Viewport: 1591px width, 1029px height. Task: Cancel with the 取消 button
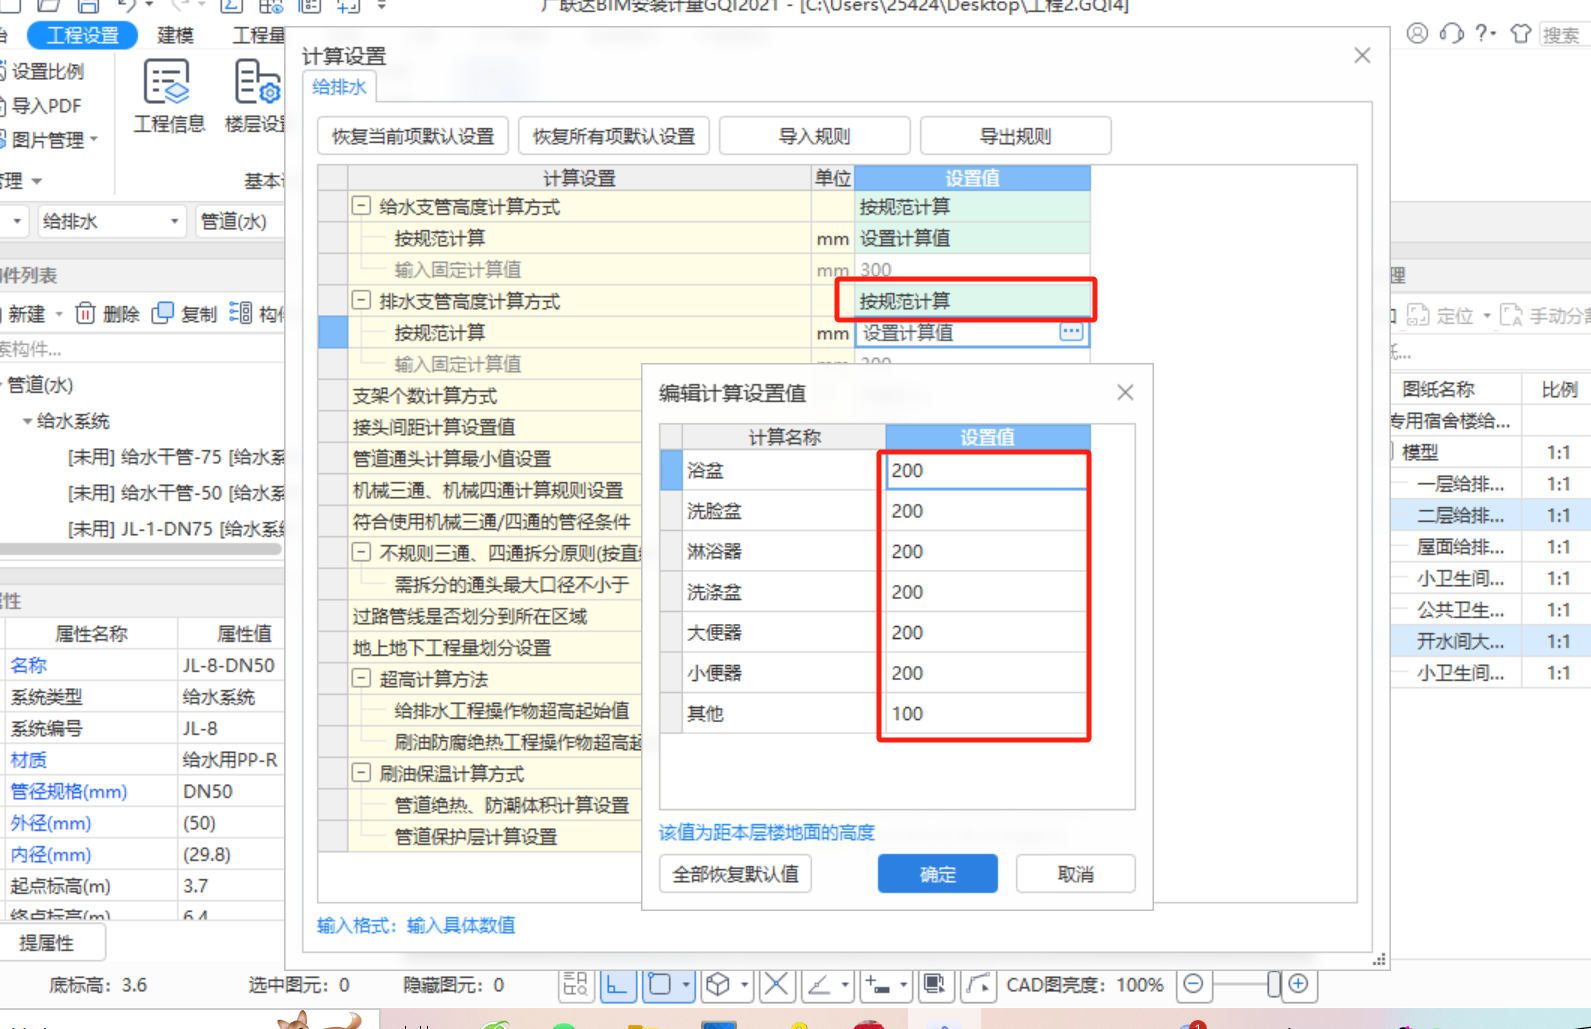click(1075, 874)
